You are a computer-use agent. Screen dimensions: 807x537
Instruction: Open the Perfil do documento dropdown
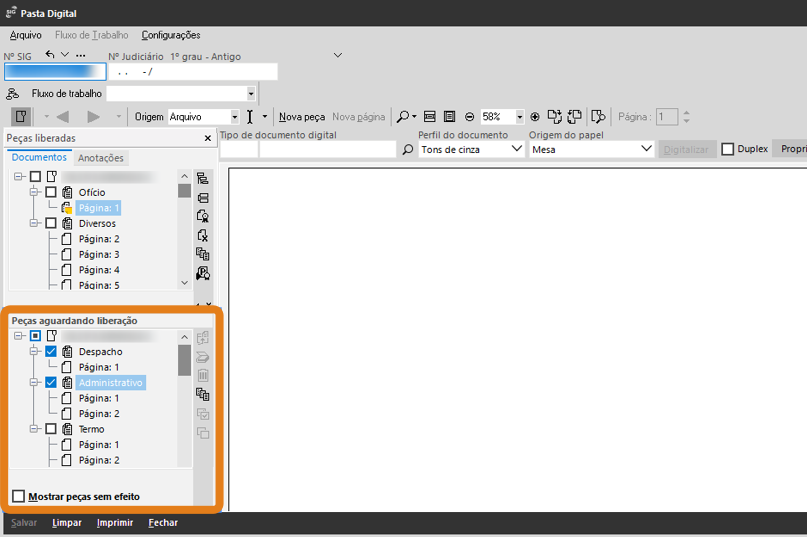[516, 149]
